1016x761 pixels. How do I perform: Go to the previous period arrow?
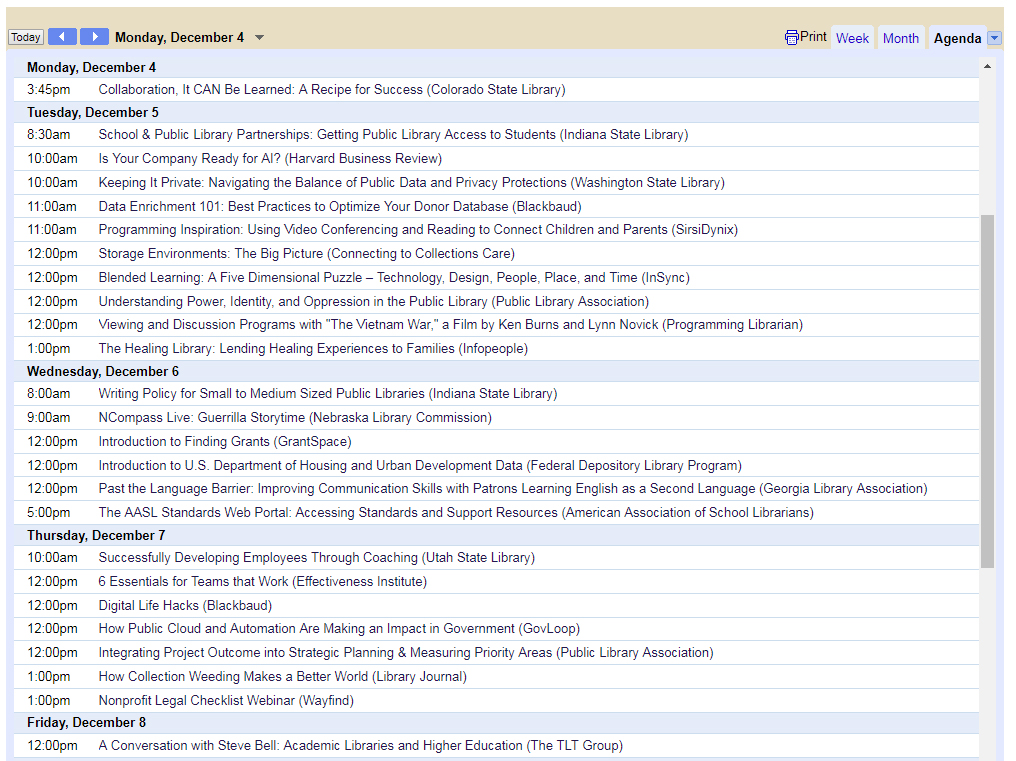point(62,37)
